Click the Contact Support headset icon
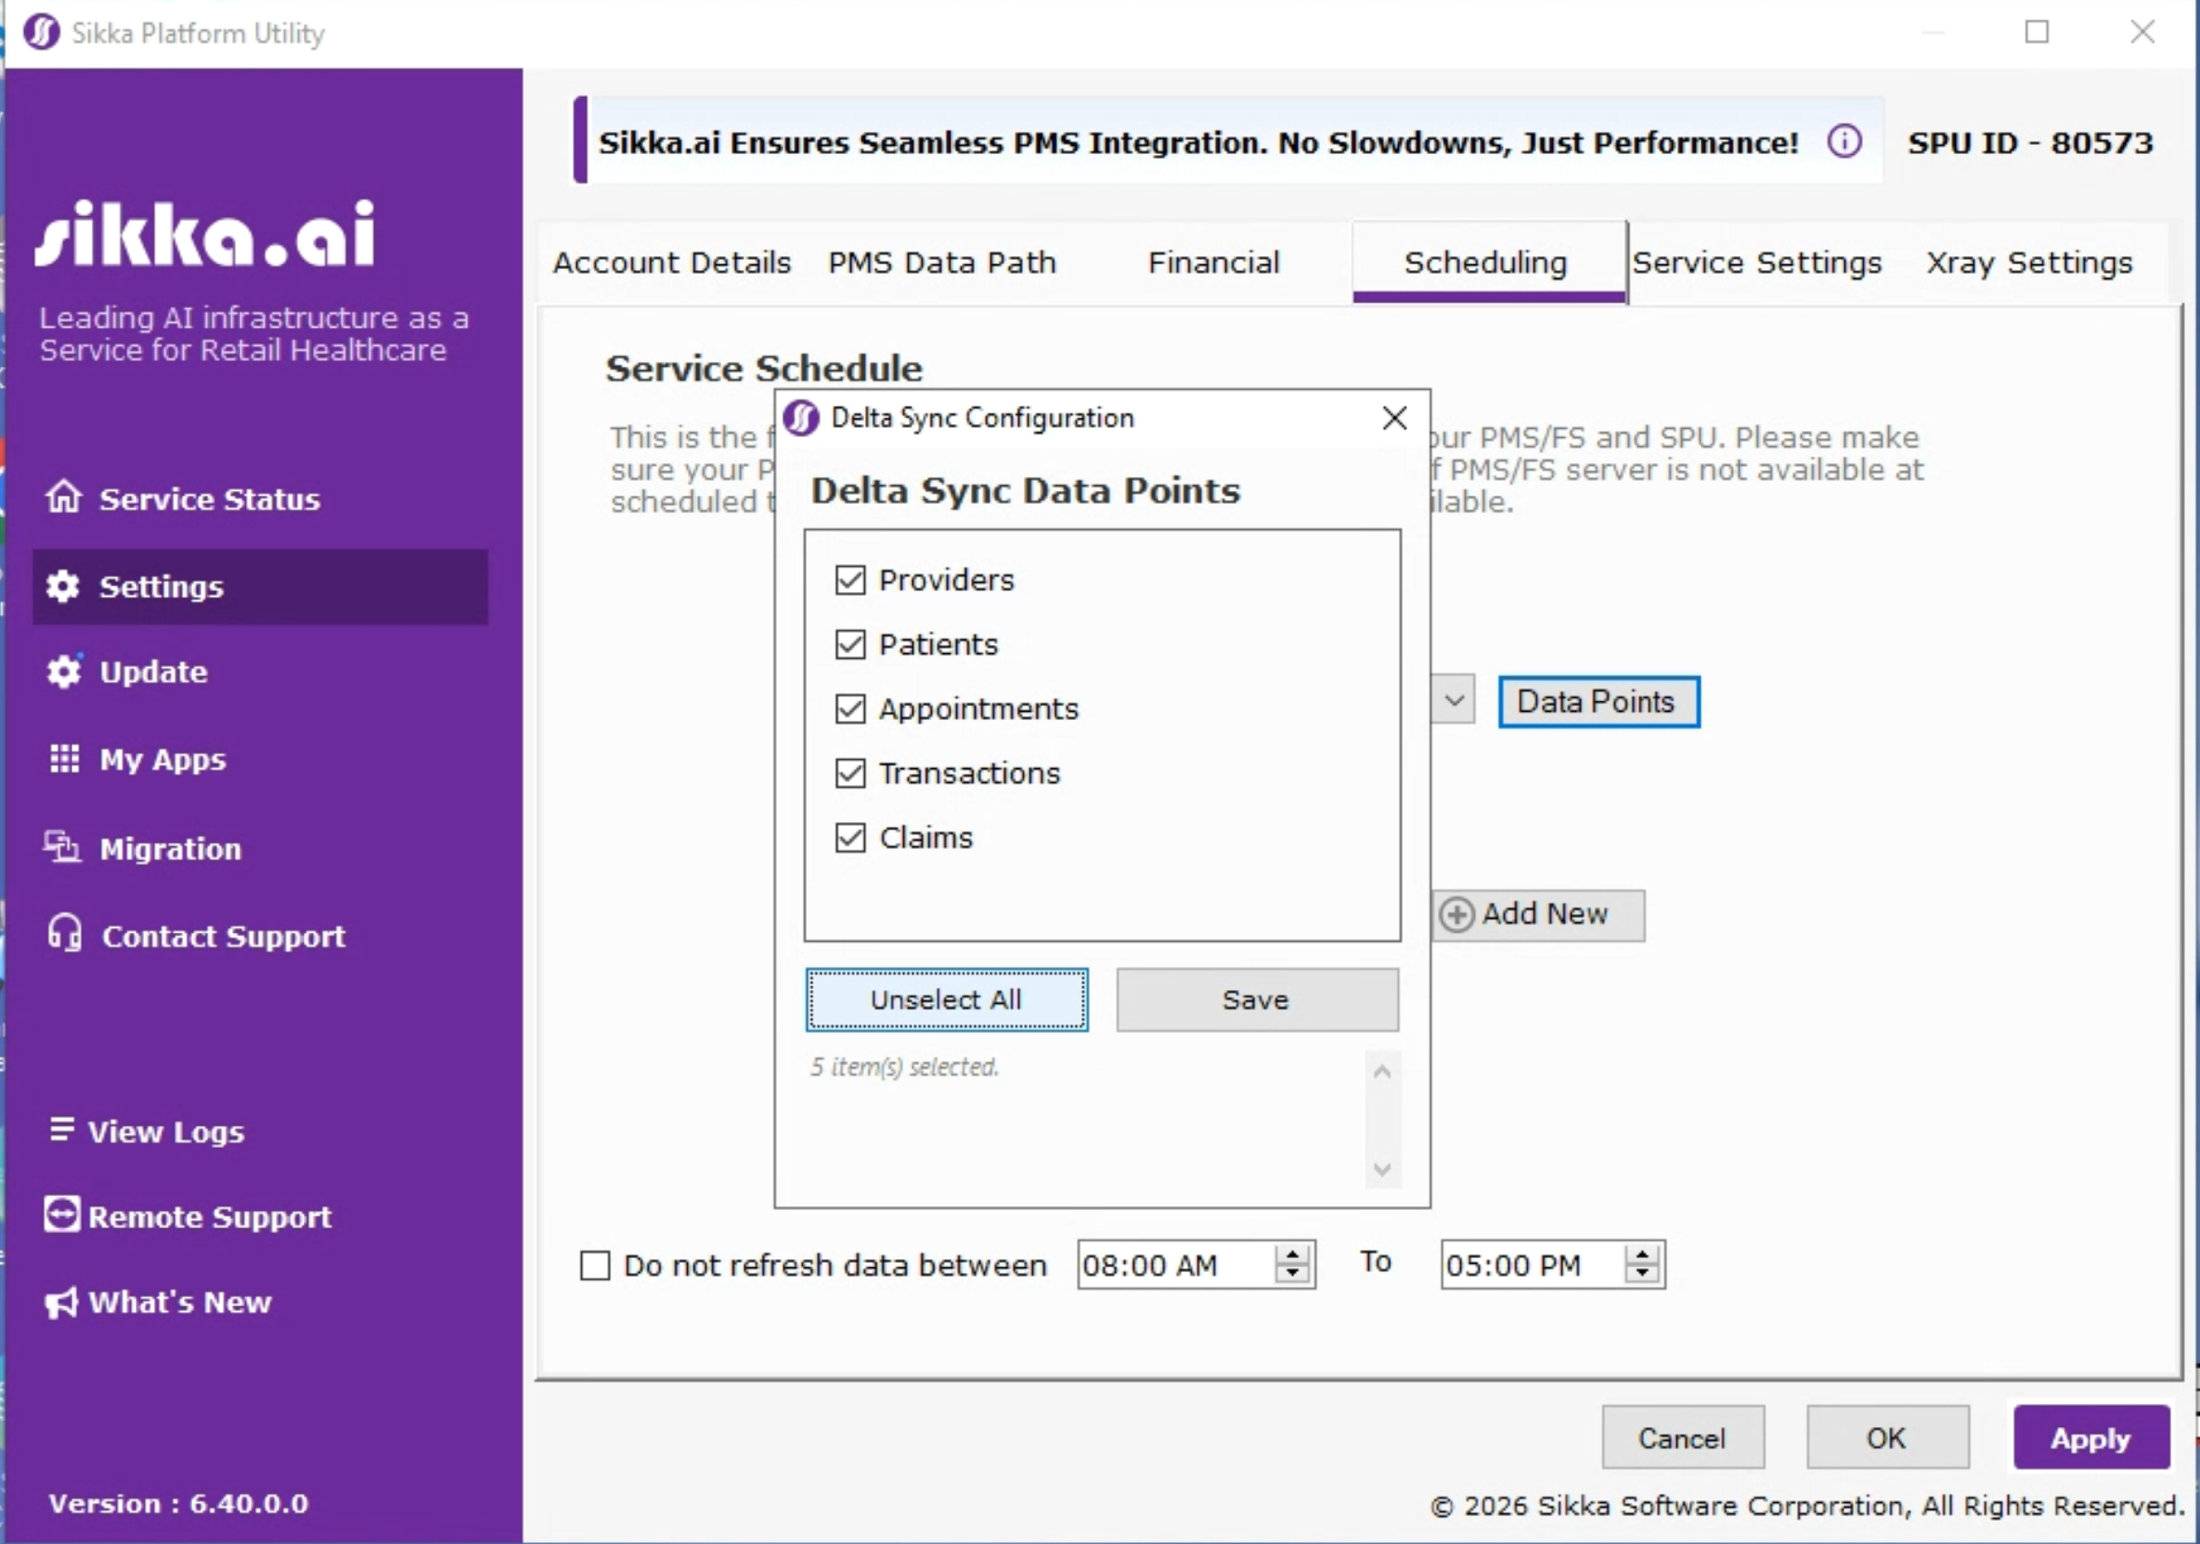Screen dimensions: 2200x1544 pyautogui.click(x=65, y=933)
